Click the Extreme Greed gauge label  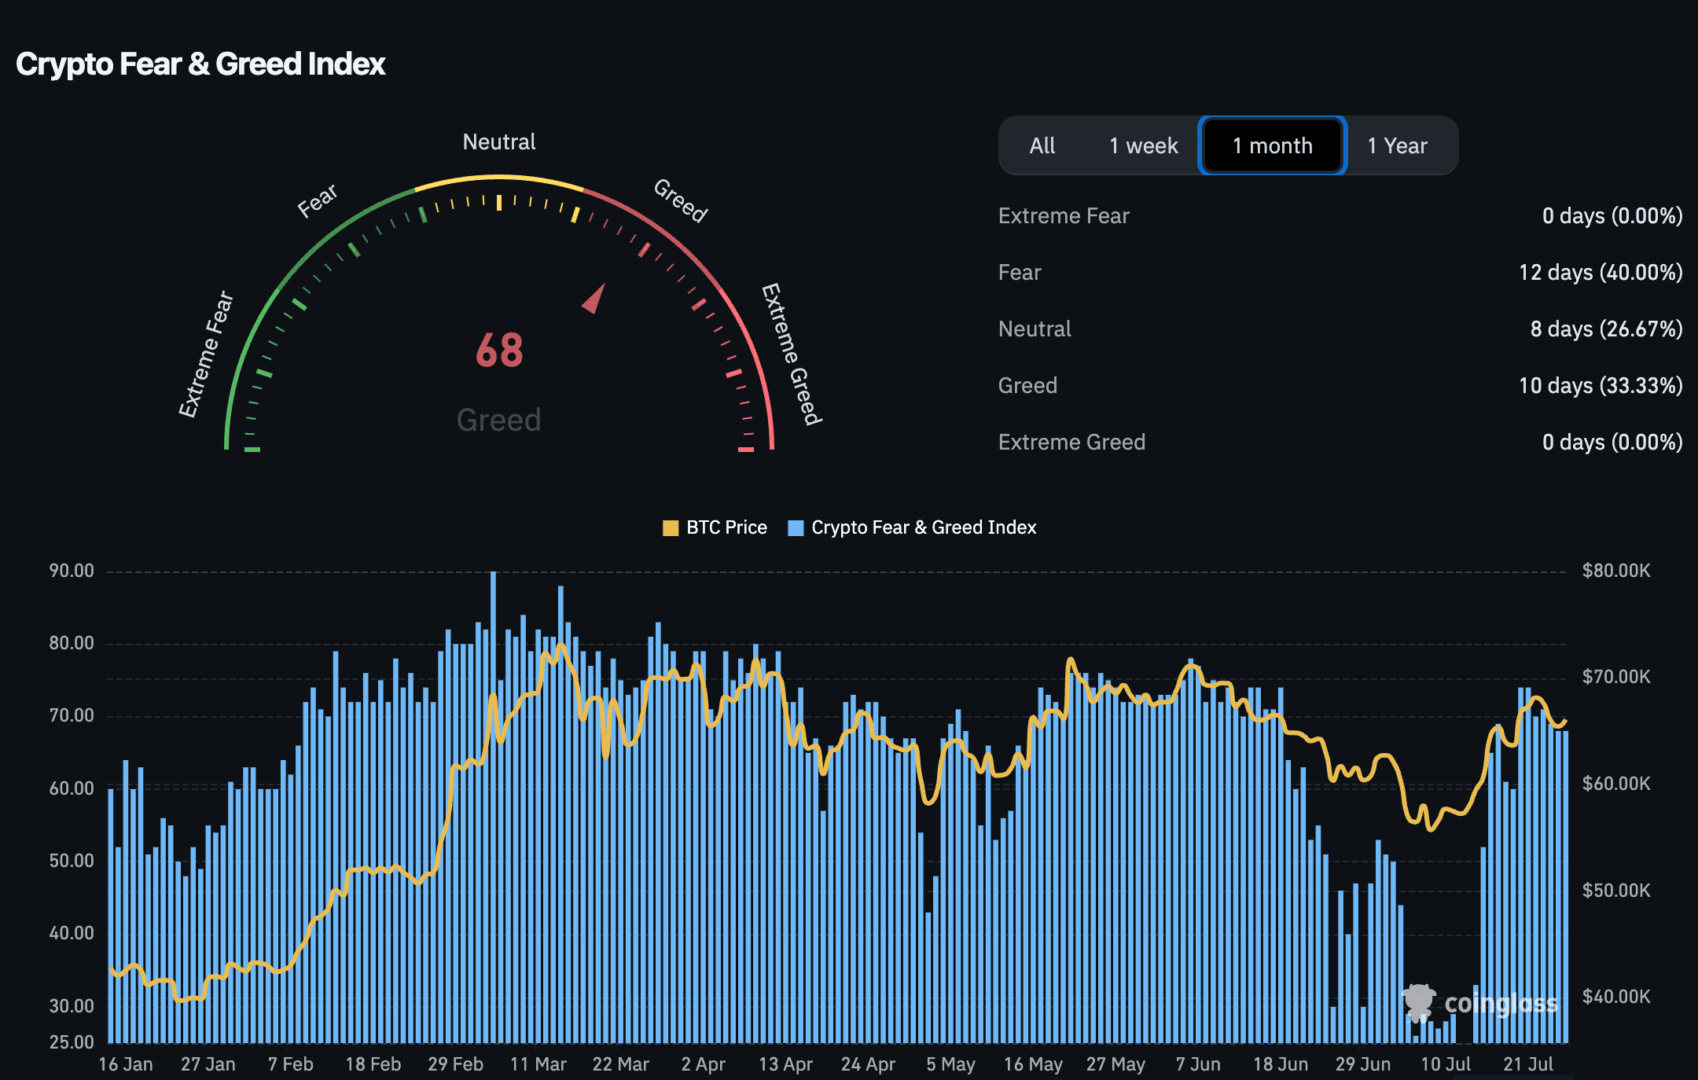click(791, 354)
